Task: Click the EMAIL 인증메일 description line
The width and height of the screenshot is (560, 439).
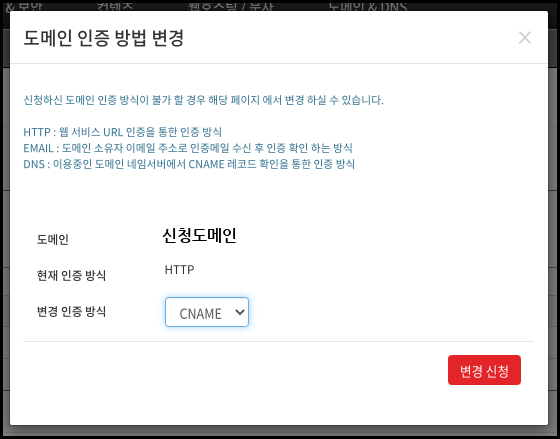Action: point(188,148)
